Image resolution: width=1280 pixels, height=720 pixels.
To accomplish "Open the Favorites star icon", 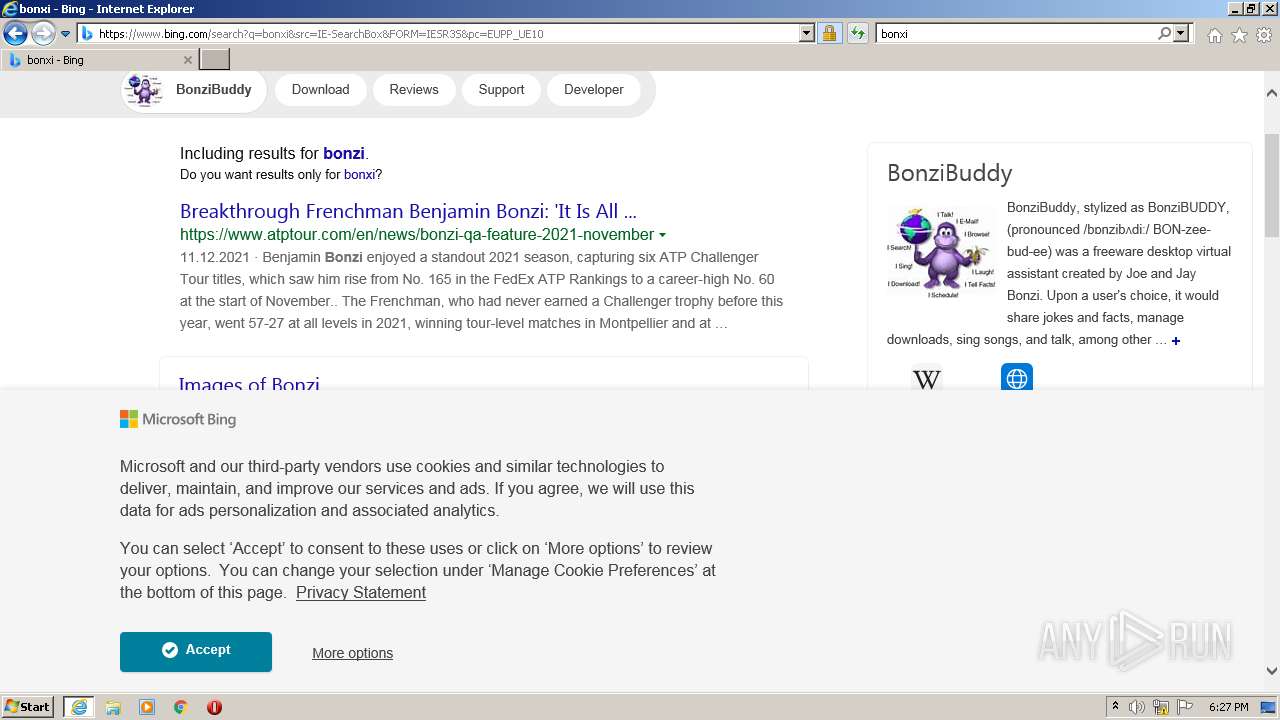I will (1239, 35).
